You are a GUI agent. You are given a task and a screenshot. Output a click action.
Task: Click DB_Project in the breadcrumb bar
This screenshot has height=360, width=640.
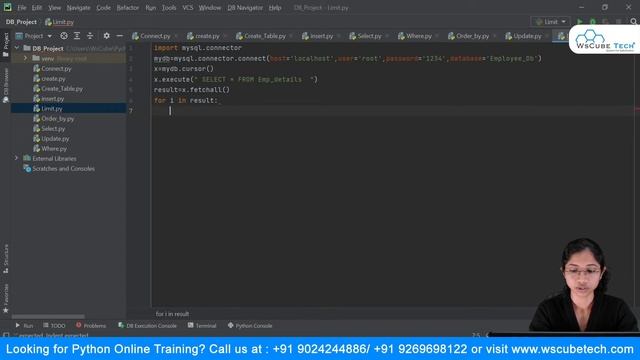click(21, 22)
